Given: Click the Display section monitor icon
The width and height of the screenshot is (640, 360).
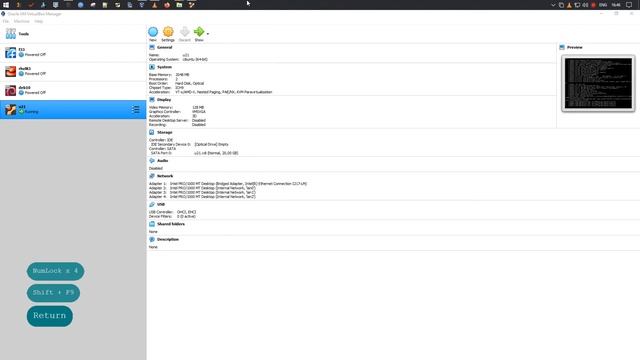Looking at the screenshot, I should point(152,100).
